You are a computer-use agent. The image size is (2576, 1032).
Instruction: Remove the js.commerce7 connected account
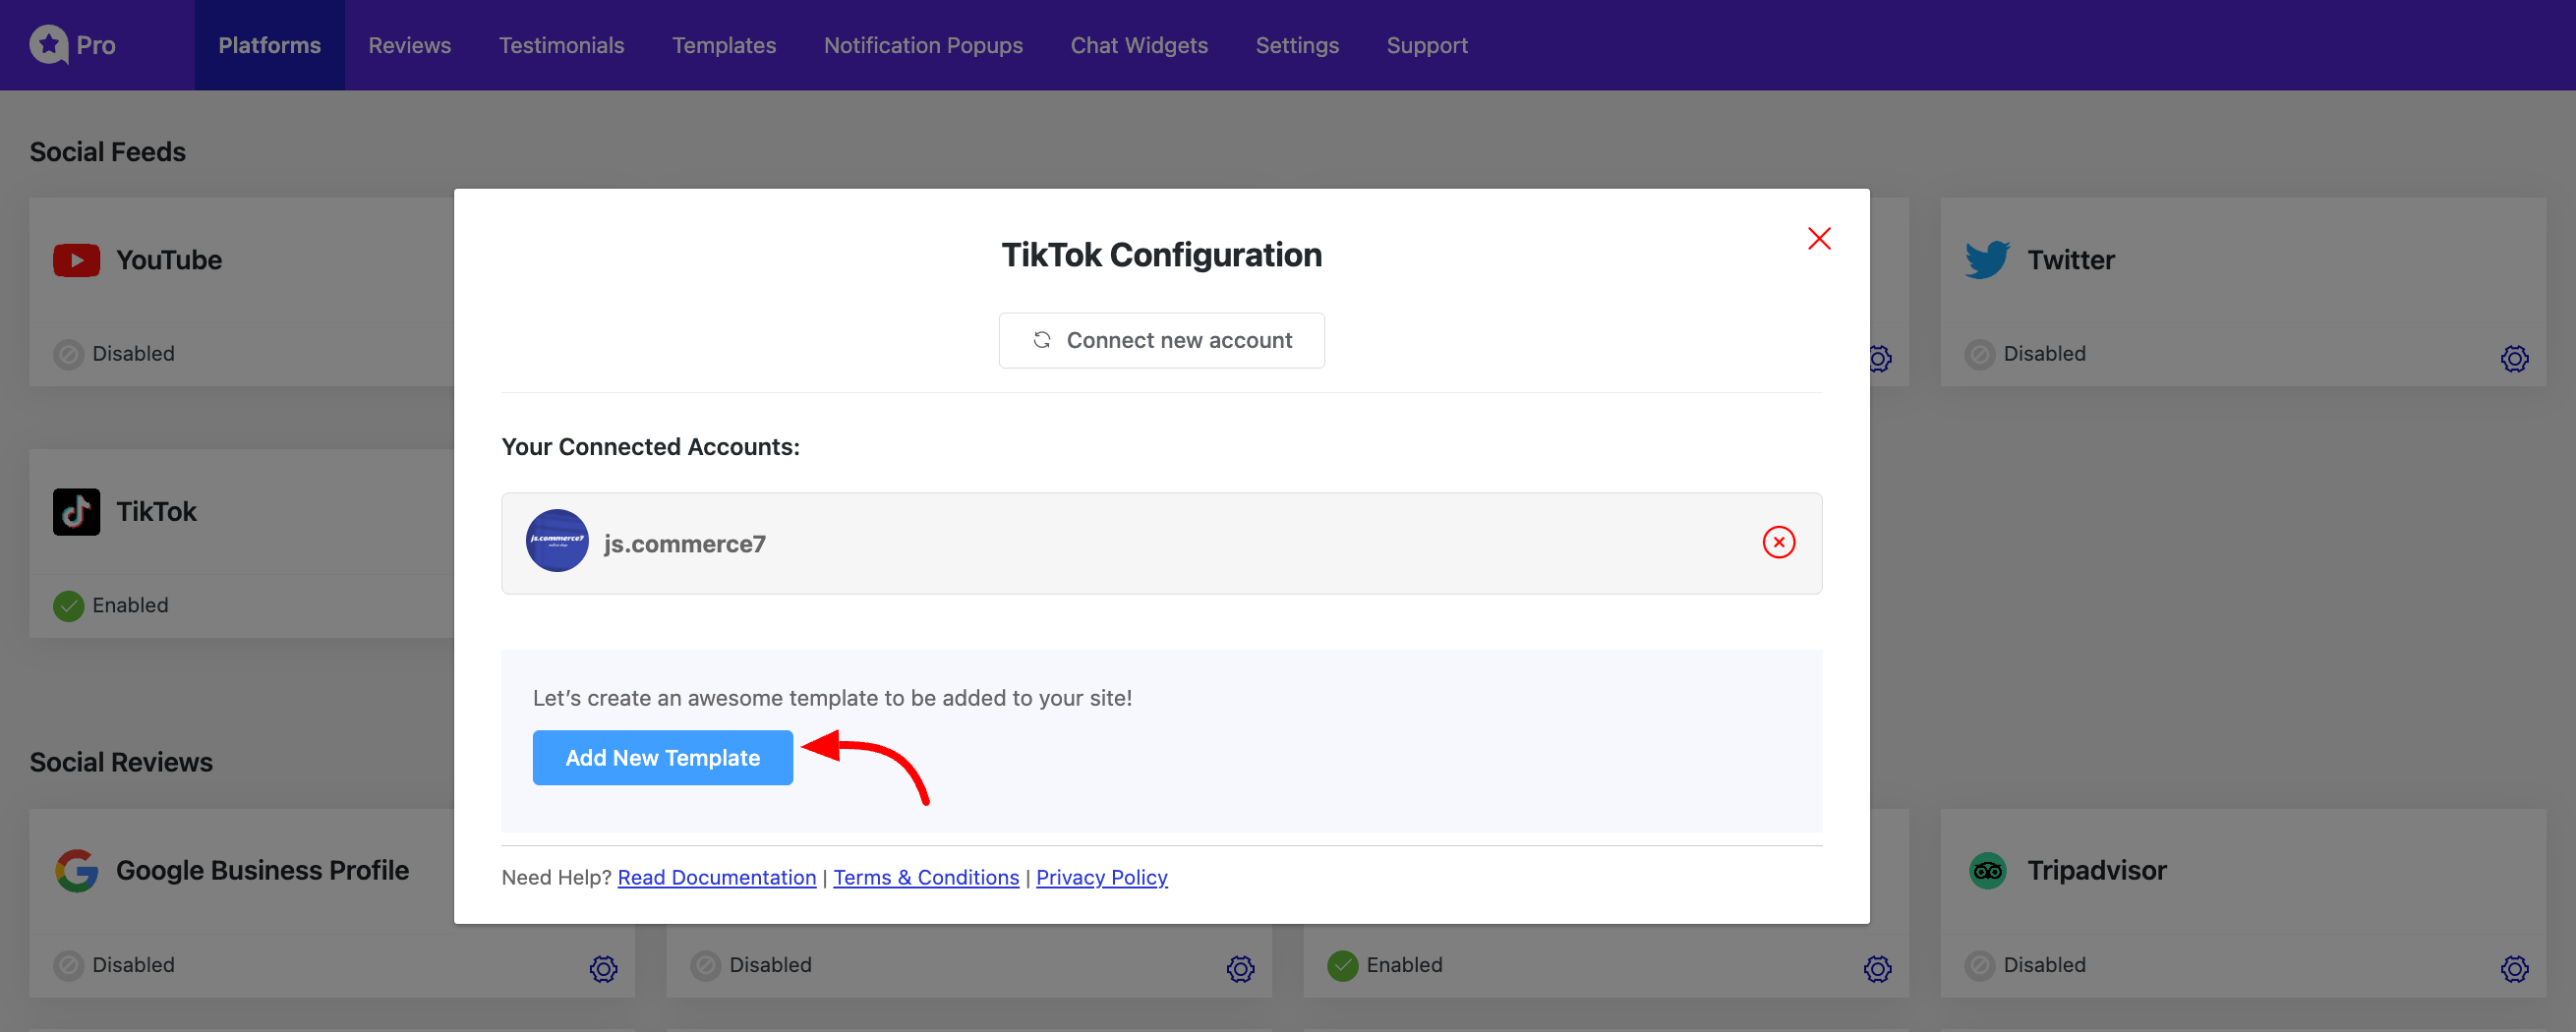[1778, 542]
